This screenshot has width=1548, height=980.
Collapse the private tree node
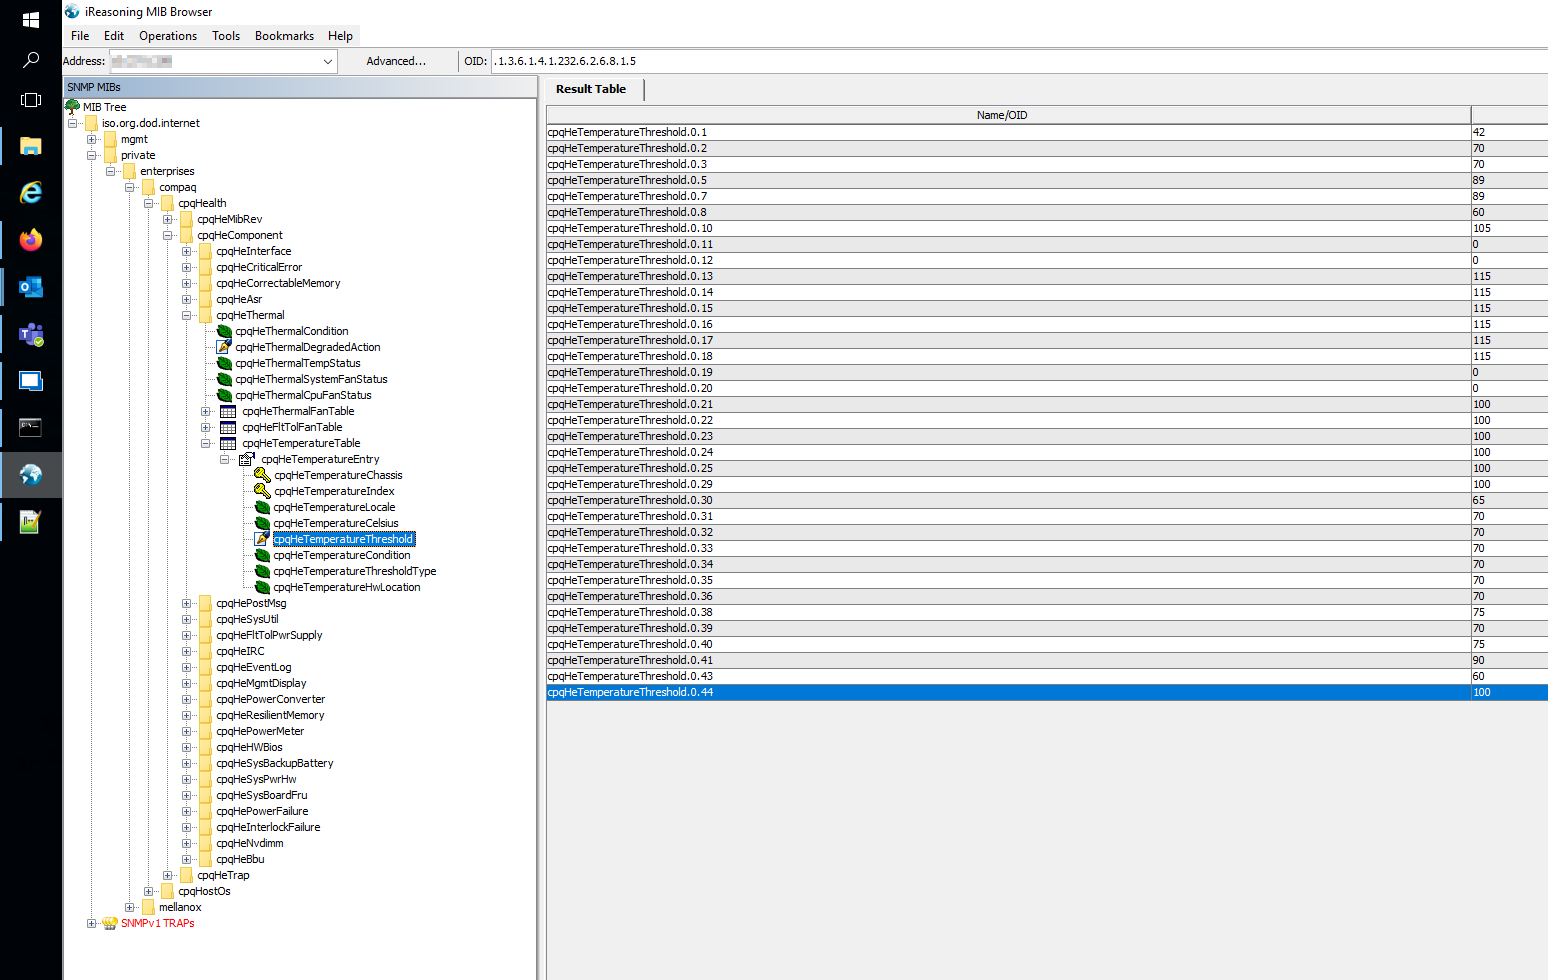(92, 155)
